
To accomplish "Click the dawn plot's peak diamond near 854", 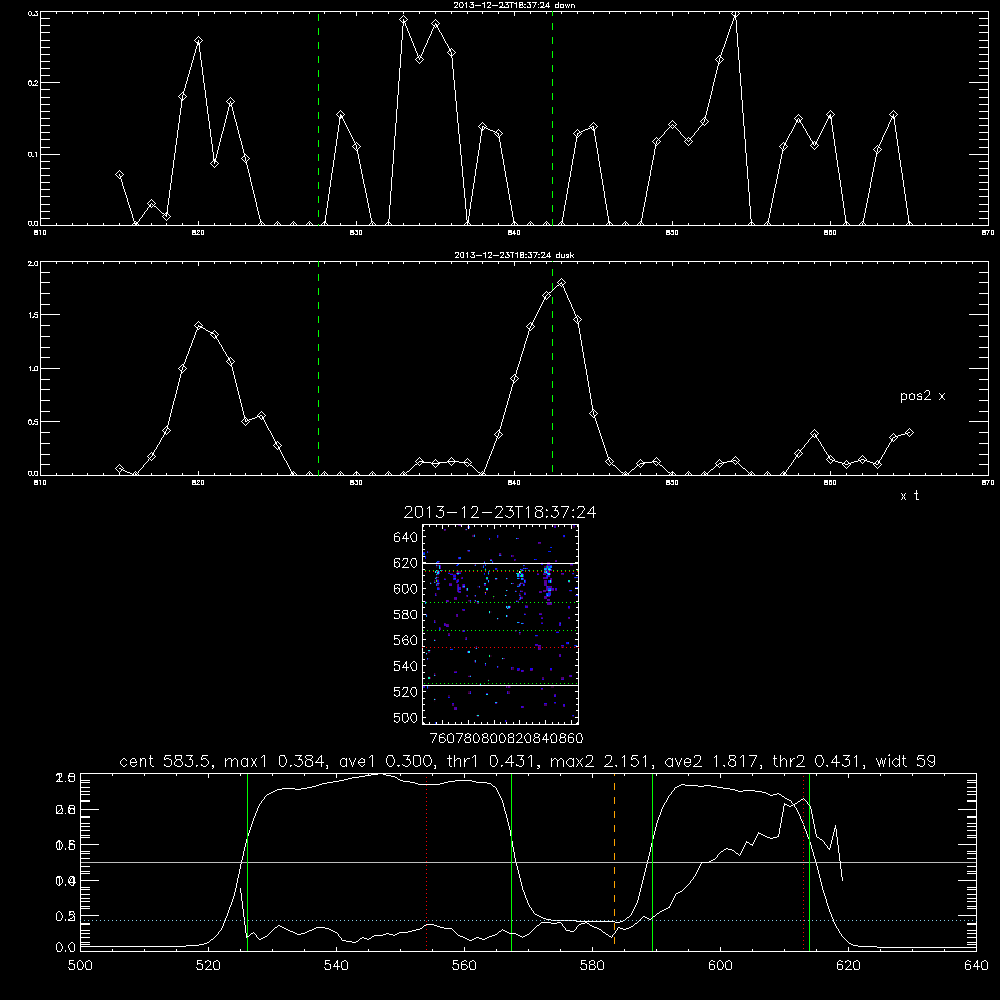I will coord(735,13).
